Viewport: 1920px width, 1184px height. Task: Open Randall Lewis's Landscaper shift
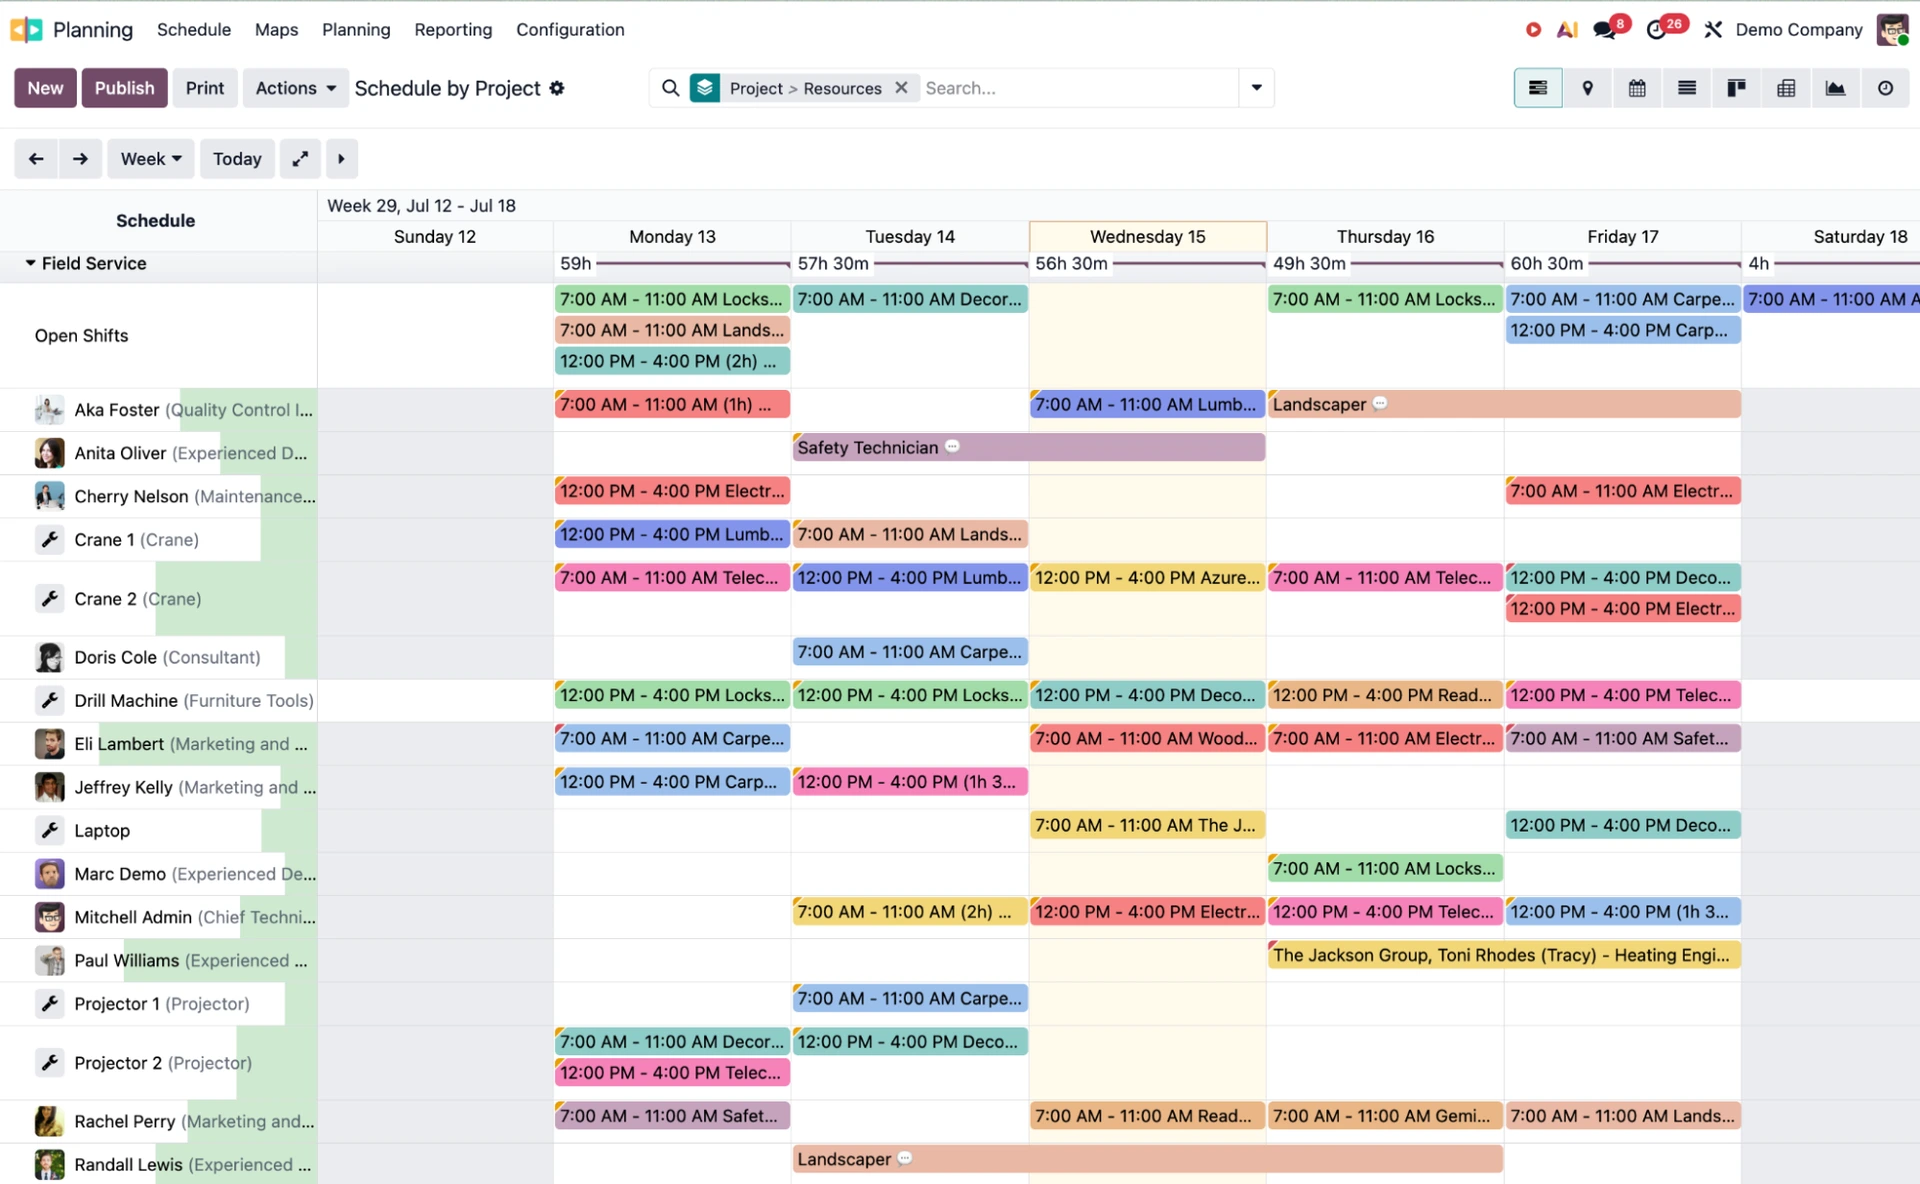(x=1148, y=1159)
